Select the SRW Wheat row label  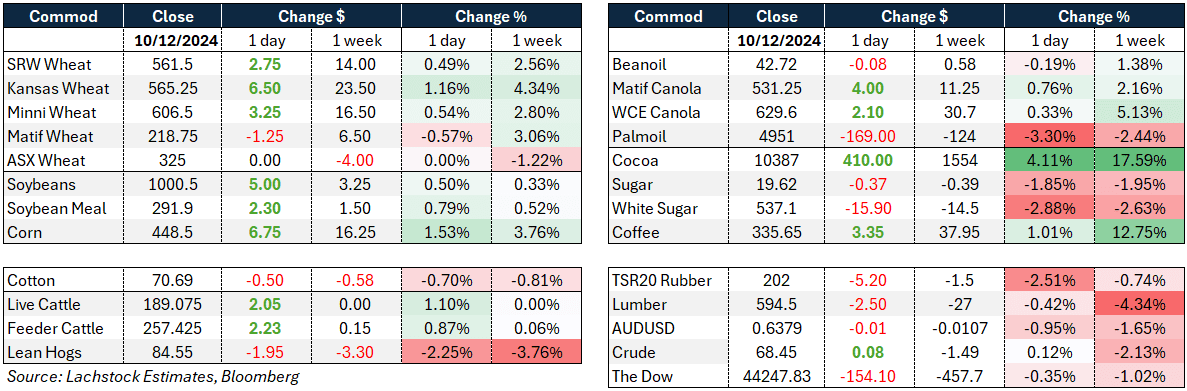[45, 64]
